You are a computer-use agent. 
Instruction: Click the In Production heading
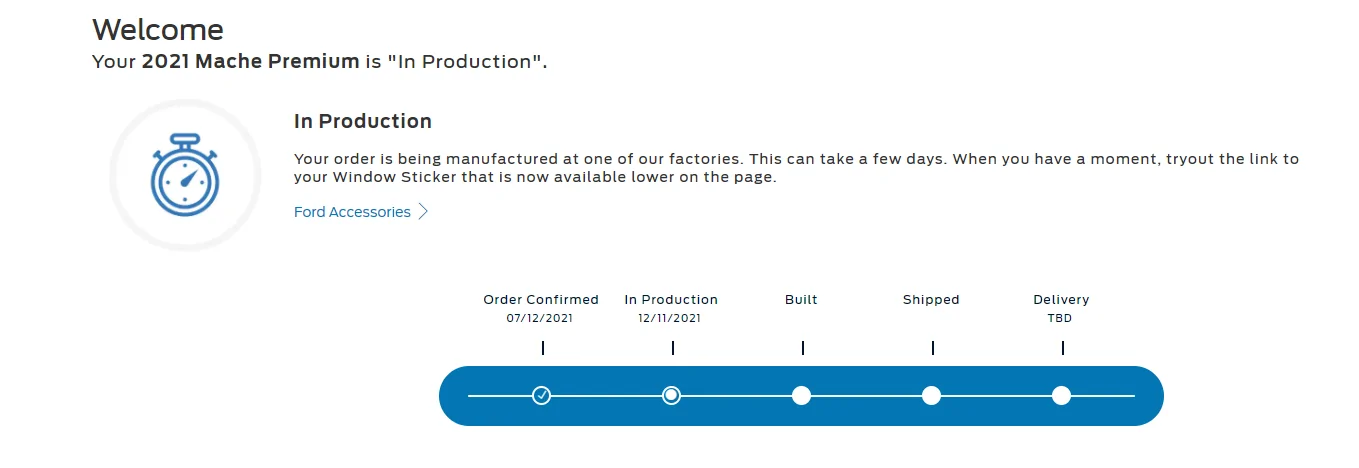coord(363,121)
